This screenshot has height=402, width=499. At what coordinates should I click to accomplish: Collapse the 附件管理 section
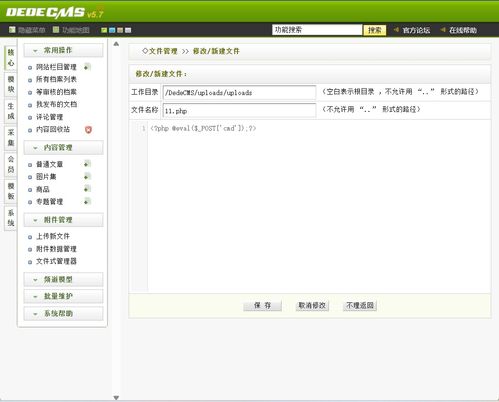[x=63, y=220]
